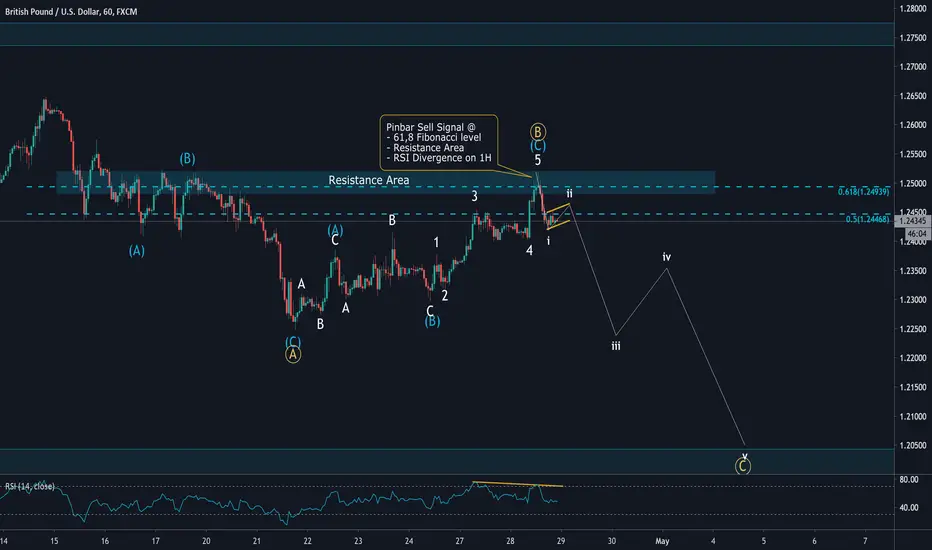
Task: Click the Resistance Area text label
Action: pos(369,180)
